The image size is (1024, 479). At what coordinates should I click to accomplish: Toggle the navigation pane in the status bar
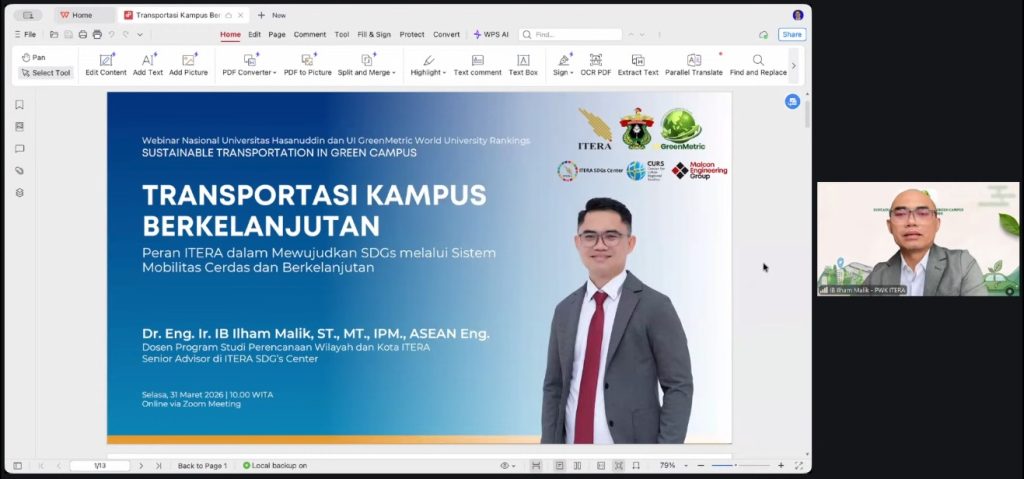(17, 466)
